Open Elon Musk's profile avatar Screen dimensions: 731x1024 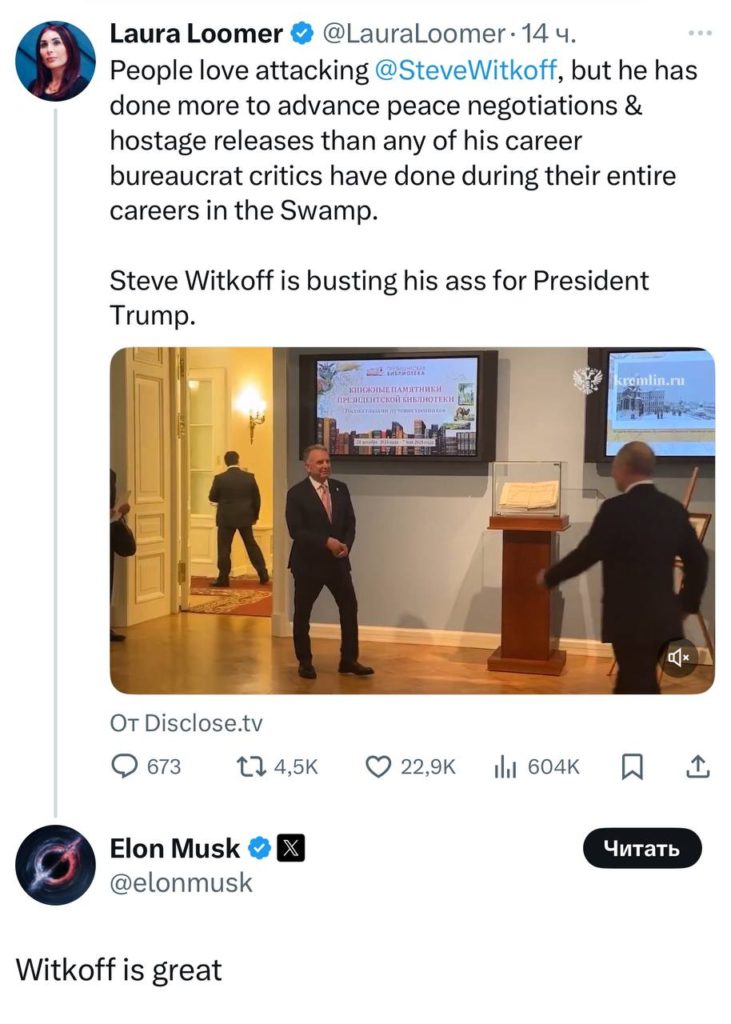click(x=55, y=865)
